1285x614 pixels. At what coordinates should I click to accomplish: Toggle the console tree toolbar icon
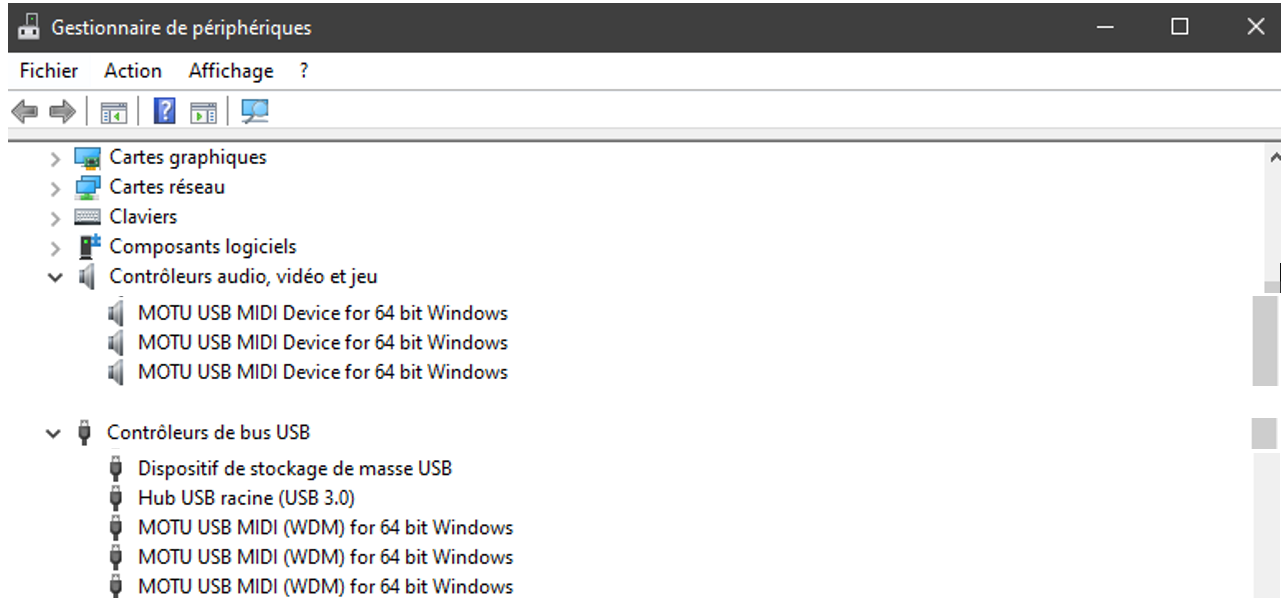[x=114, y=111]
